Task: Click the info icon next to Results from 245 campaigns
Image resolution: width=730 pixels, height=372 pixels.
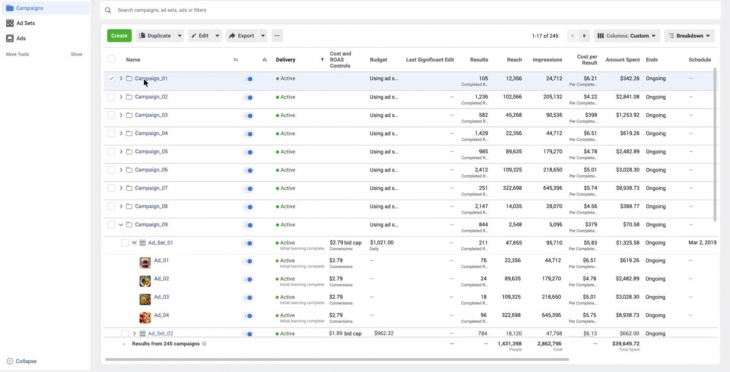Action: pyautogui.click(x=204, y=344)
